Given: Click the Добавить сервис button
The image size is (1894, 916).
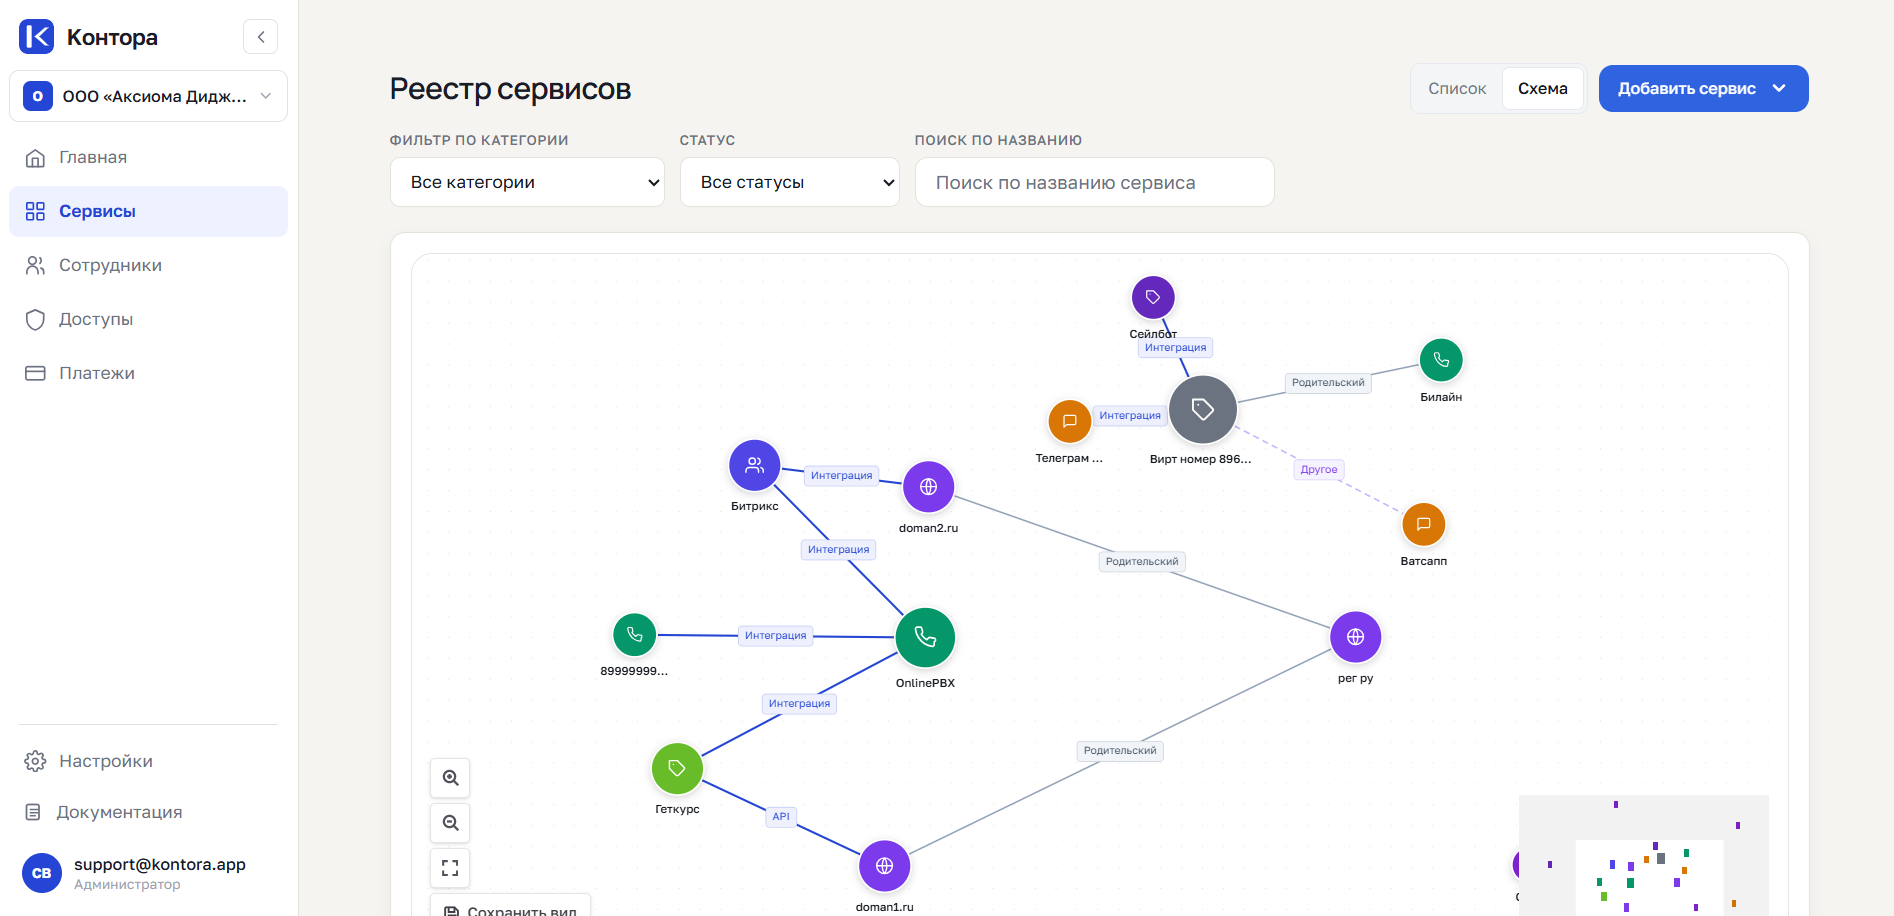Looking at the screenshot, I should point(1703,88).
